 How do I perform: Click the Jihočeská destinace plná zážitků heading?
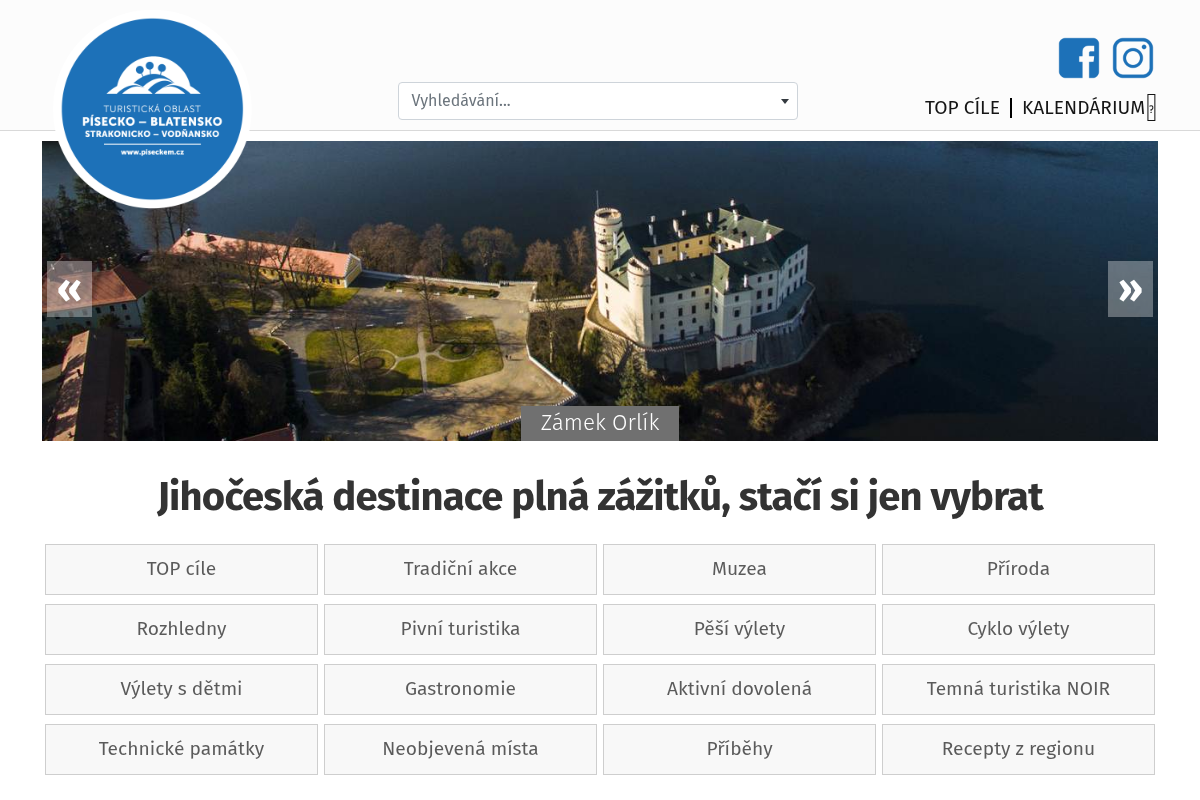click(x=600, y=497)
